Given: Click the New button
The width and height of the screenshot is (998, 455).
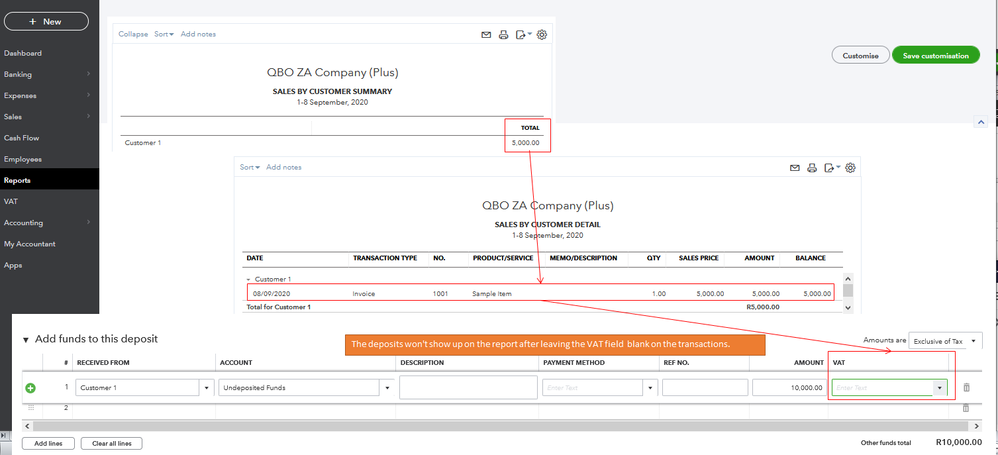Looking at the screenshot, I should click(46, 22).
